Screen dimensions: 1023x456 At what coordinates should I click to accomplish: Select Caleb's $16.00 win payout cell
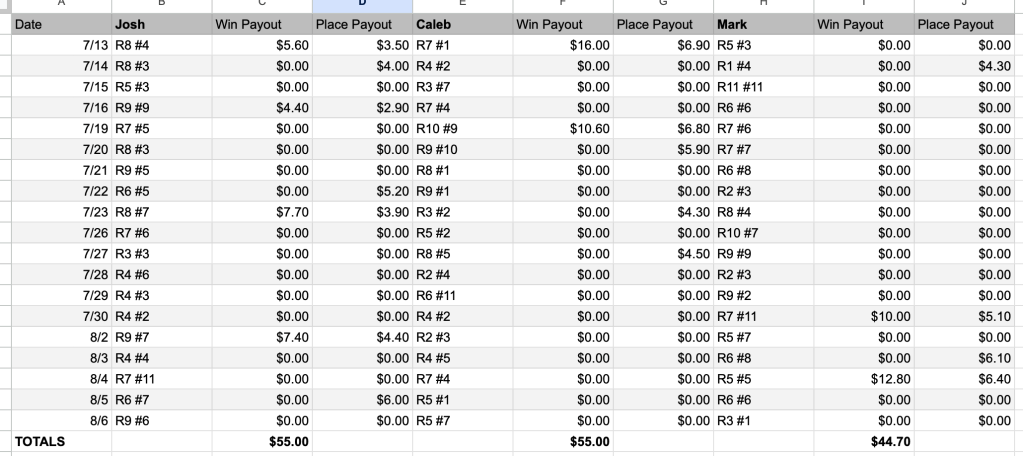point(563,45)
